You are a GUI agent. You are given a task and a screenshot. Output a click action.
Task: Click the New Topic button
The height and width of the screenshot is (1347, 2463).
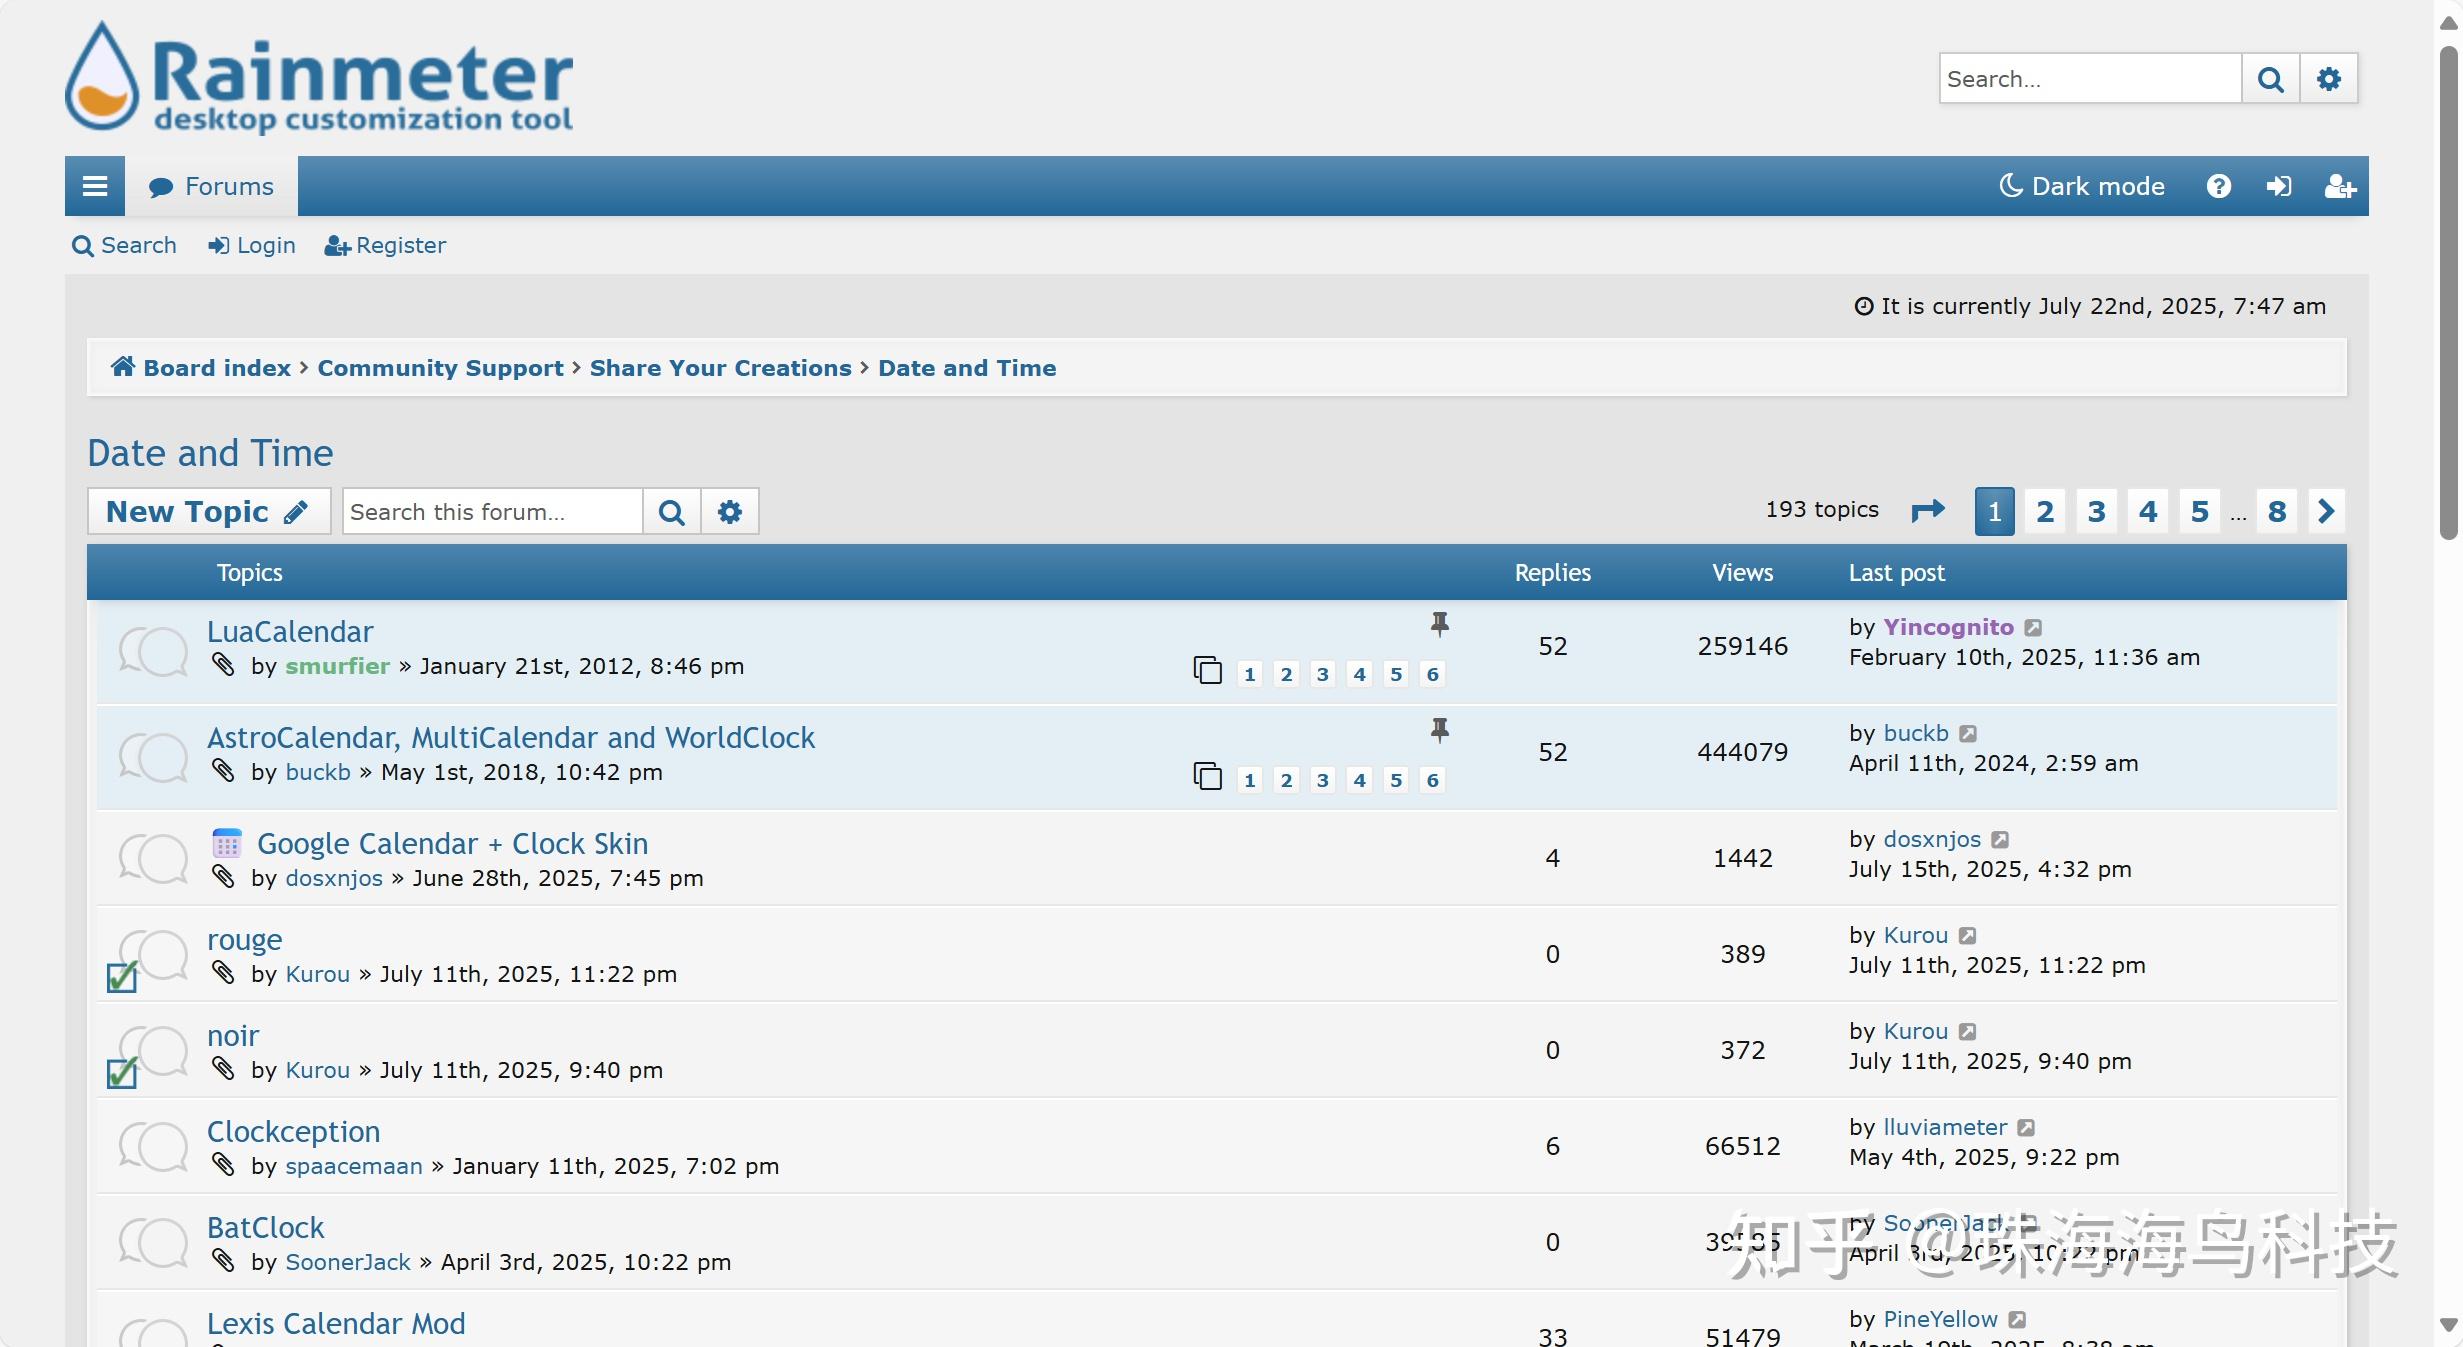(208, 511)
